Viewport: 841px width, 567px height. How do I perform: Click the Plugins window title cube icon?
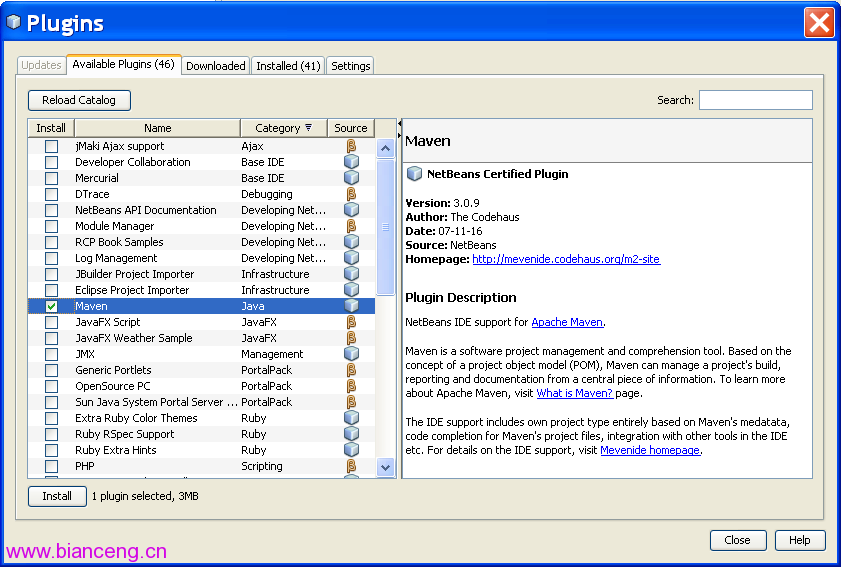[13, 22]
